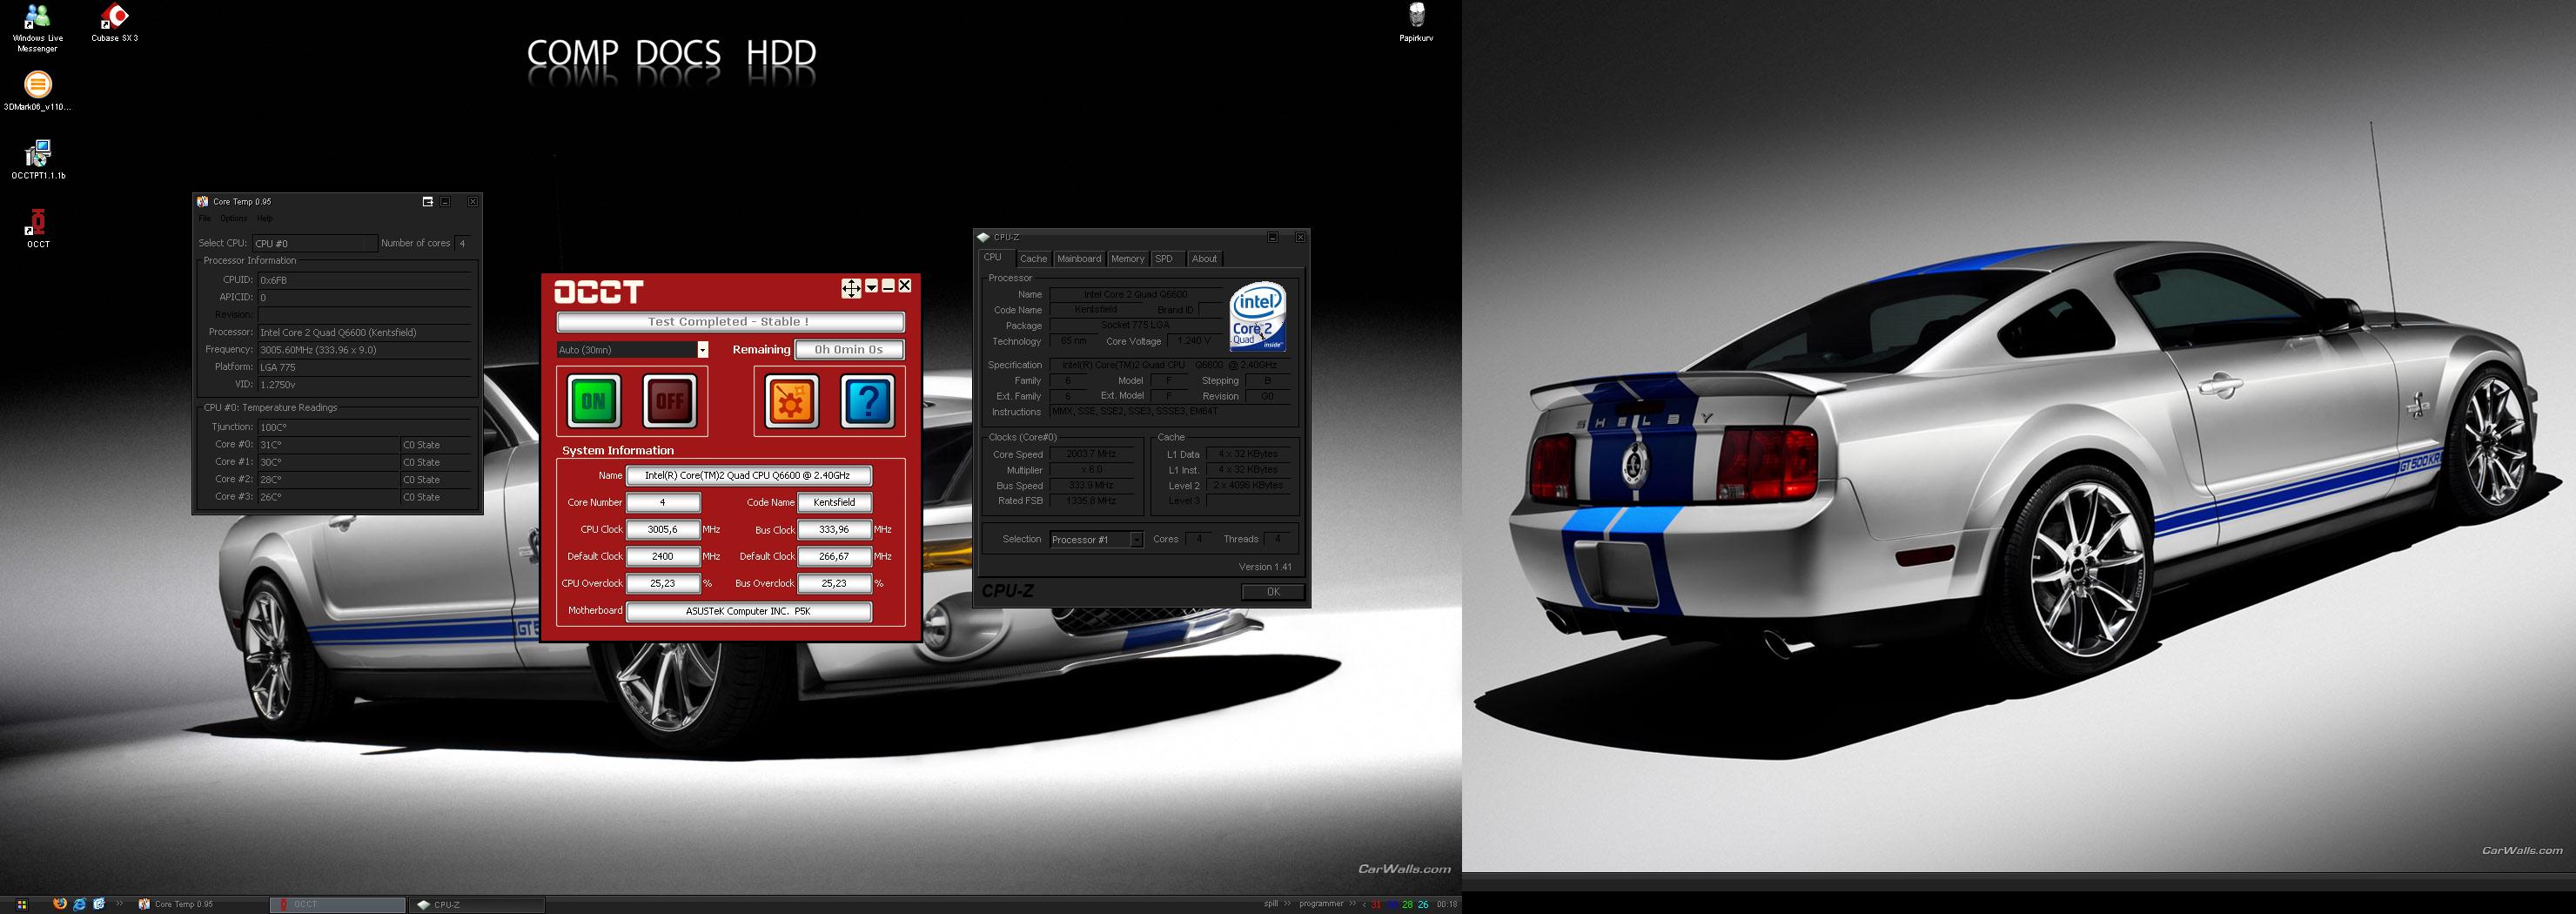Start the OCCT test with ON button
Viewport: 2576px width, 914px height.
594,401
